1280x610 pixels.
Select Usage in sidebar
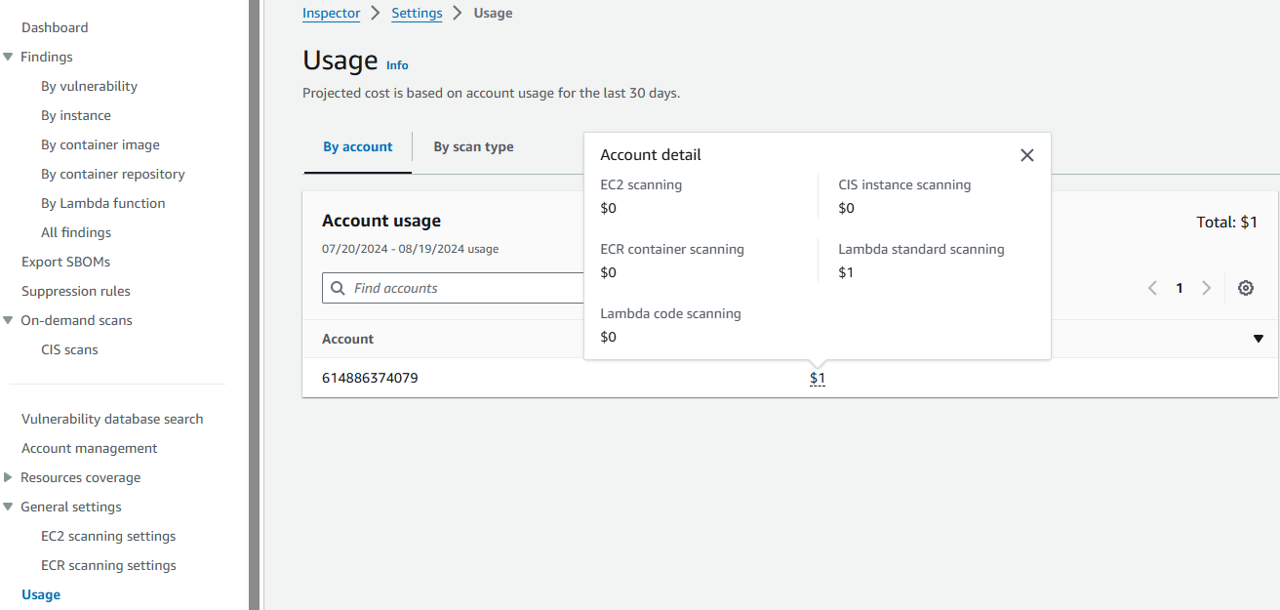pyautogui.click(x=41, y=594)
